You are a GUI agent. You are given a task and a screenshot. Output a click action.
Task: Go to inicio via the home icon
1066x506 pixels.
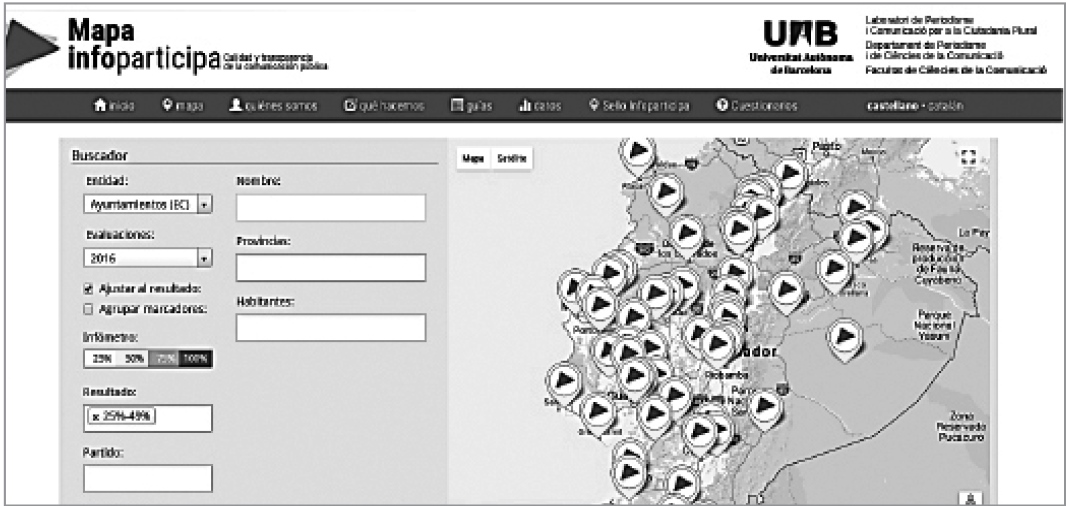click(x=100, y=105)
